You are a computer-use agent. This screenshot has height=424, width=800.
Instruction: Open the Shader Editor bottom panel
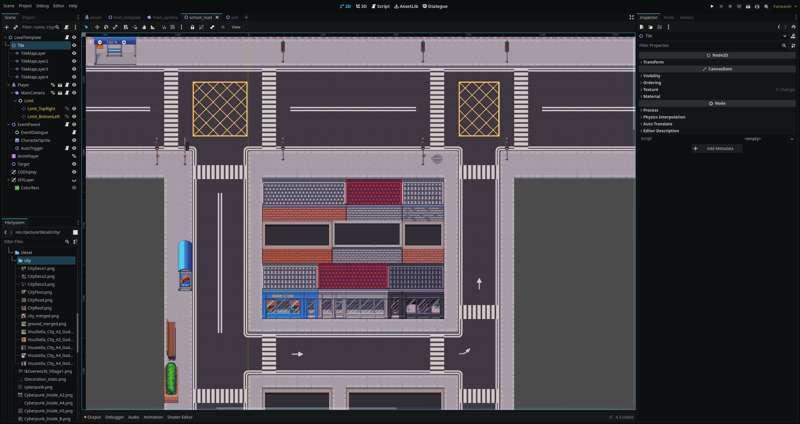point(180,417)
